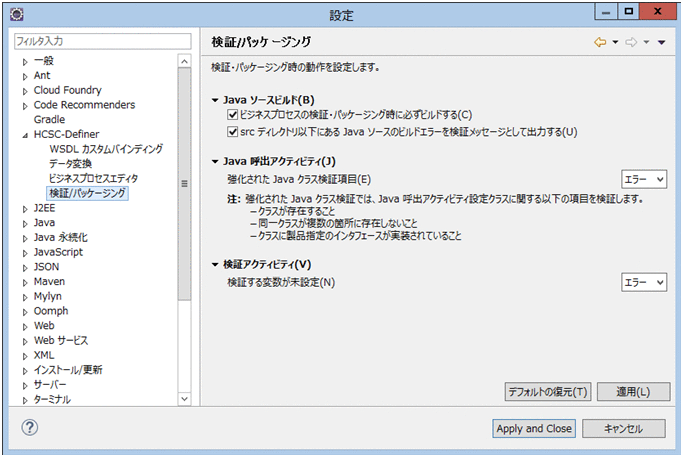
Task: Click Apply and Close button
Action: tap(534, 428)
